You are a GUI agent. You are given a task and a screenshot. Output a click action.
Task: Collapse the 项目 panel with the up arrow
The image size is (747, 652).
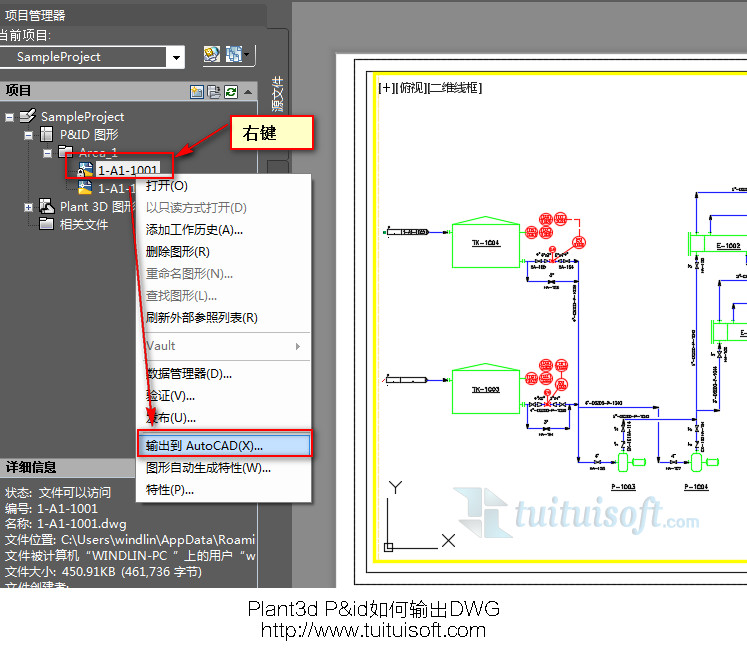click(x=248, y=91)
